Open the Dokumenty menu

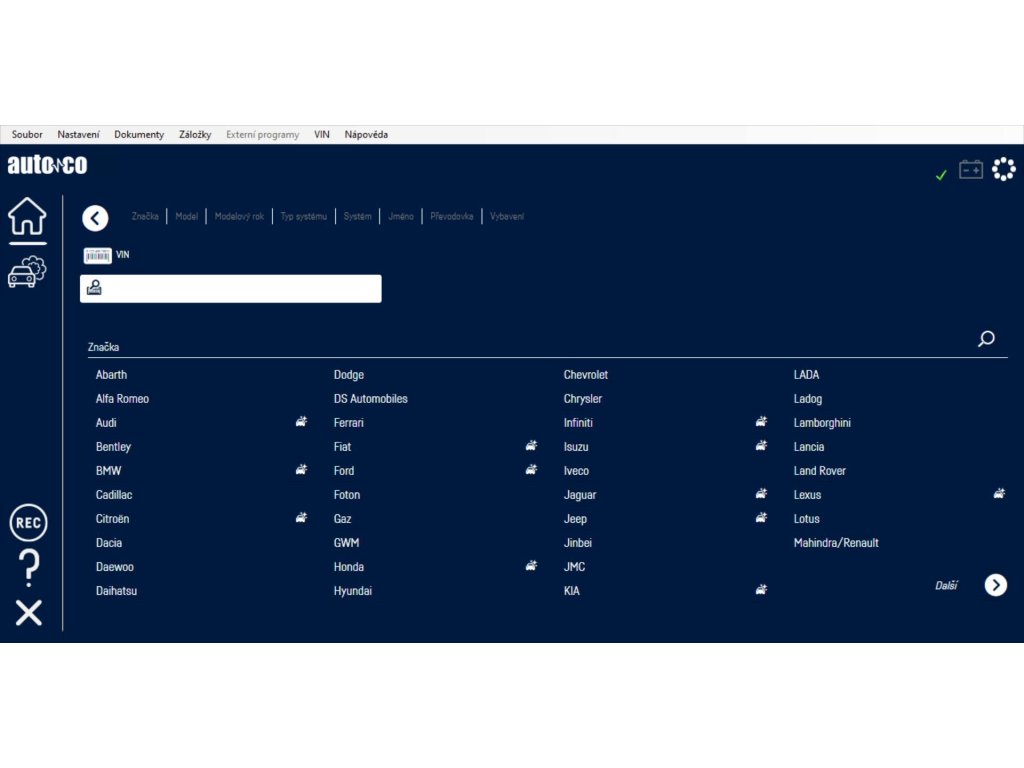click(x=139, y=135)
